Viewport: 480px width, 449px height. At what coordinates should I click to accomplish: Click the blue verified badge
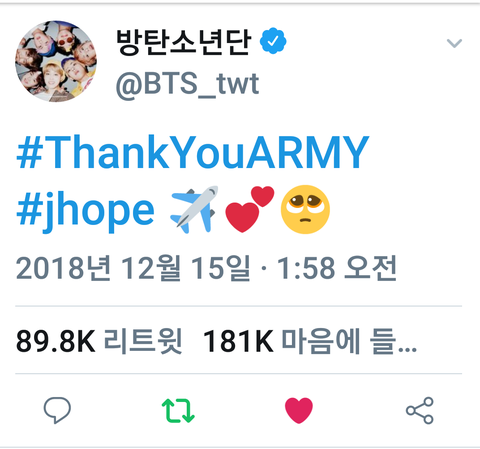pos(273,41)
